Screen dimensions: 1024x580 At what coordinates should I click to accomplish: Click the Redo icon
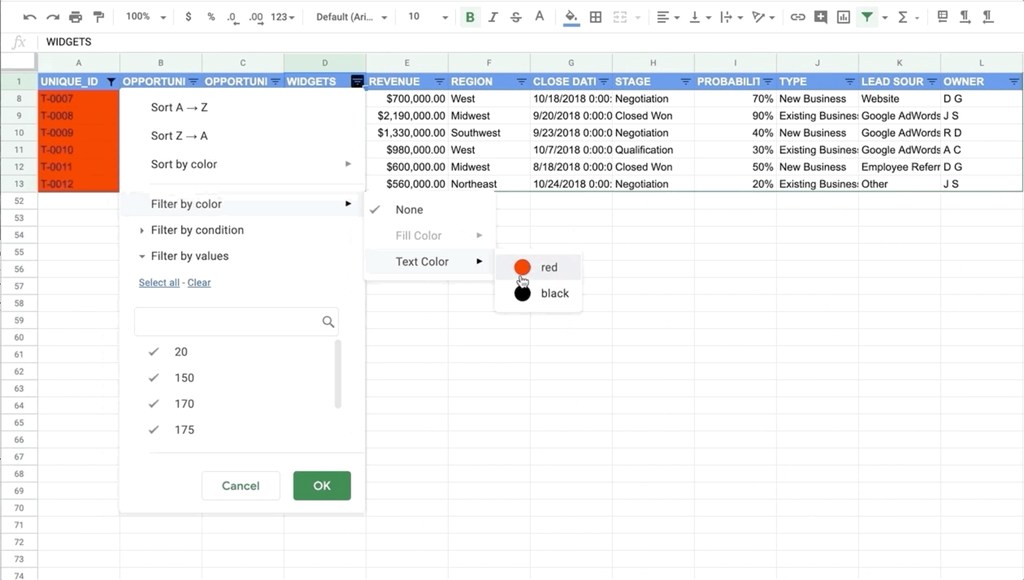click(x=53, y=17)
